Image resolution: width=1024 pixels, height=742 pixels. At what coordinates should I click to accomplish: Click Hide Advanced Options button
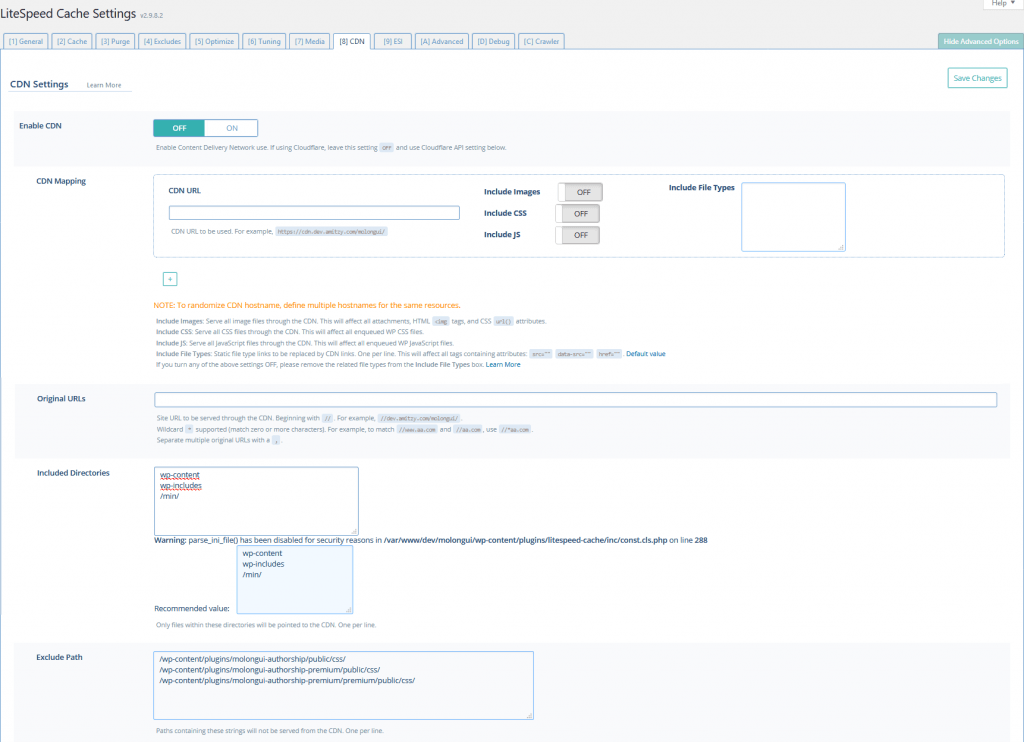tap(980, 41)
